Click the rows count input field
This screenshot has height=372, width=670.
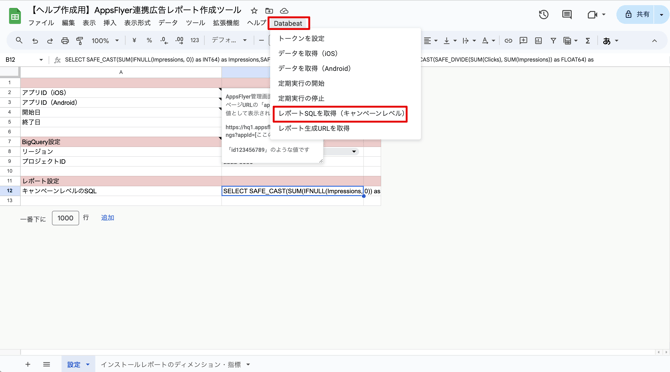pos(65,218)
